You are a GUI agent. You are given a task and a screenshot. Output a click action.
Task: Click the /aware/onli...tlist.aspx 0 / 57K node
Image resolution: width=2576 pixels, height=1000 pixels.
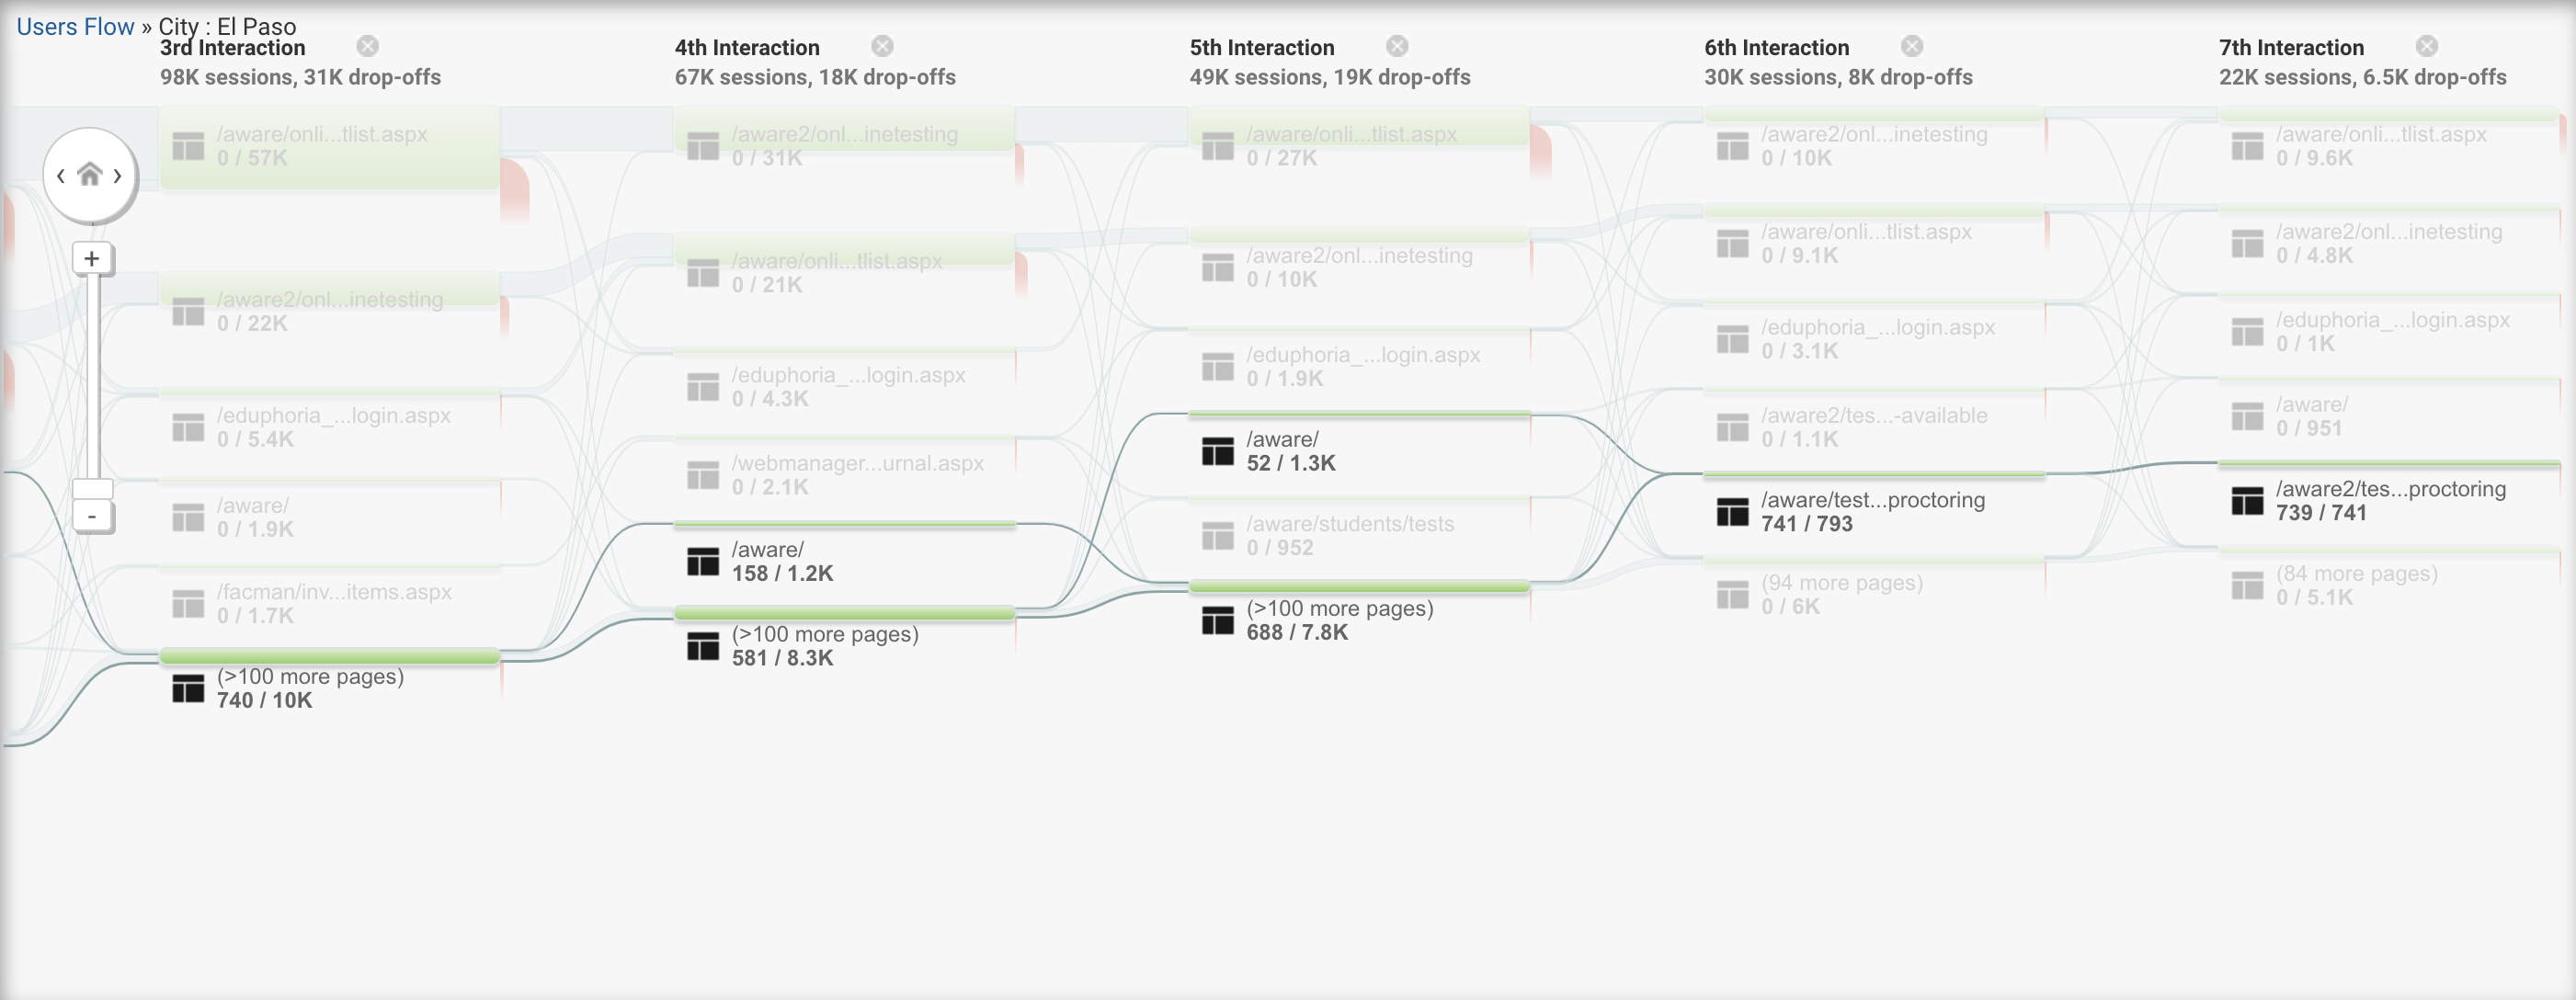coord(330,147)
